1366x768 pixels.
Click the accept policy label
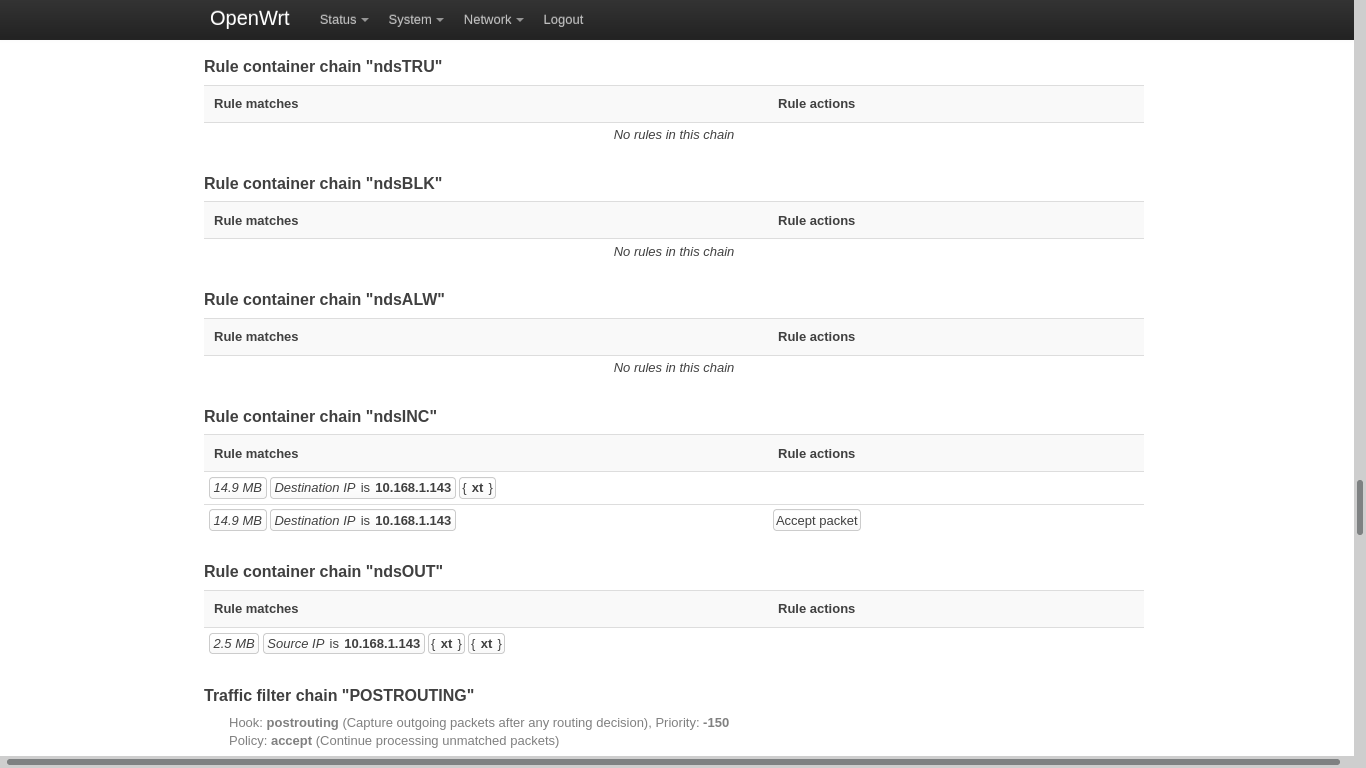pos(291,740)
